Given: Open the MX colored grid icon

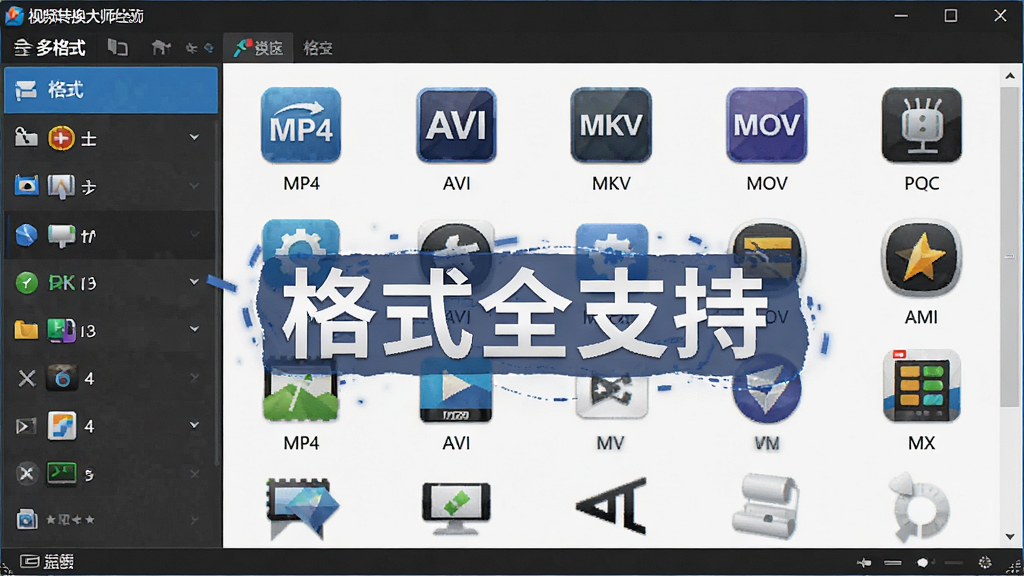Looking at the screenshot, I should point(921,386).
